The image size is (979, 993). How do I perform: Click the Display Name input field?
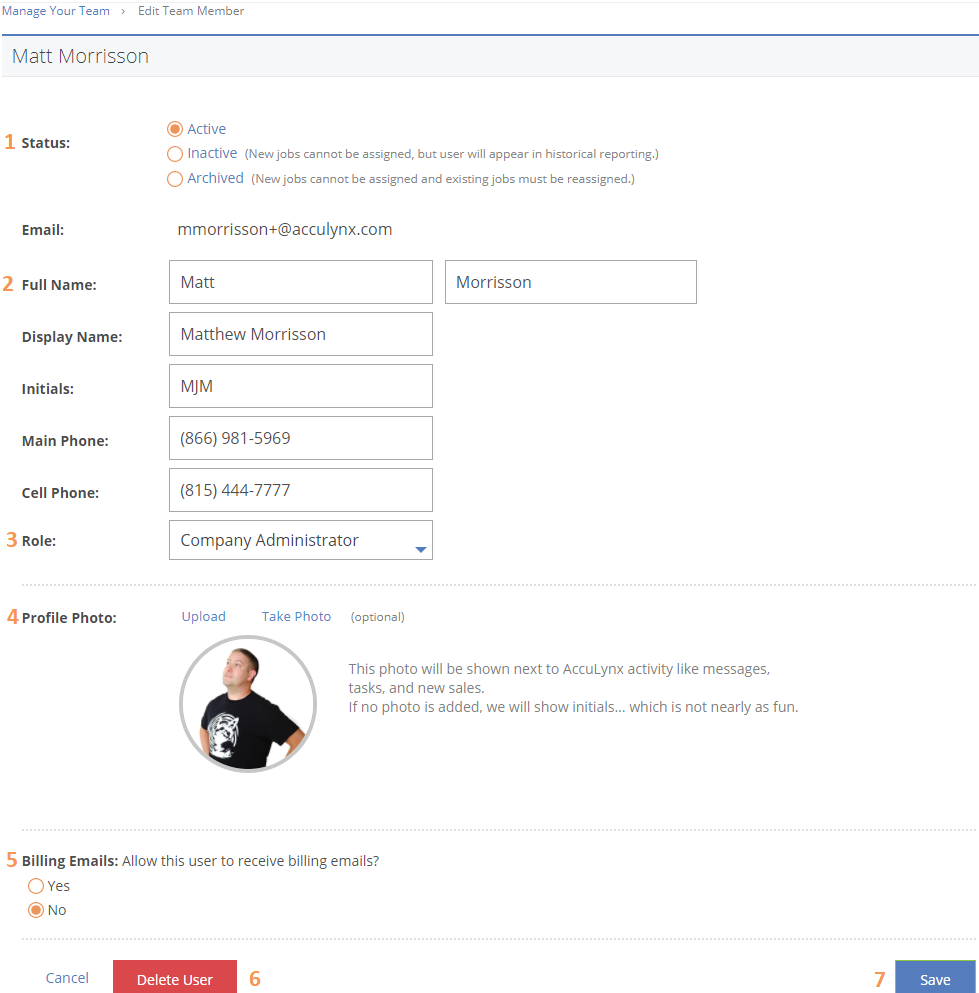tap(301, 334)
